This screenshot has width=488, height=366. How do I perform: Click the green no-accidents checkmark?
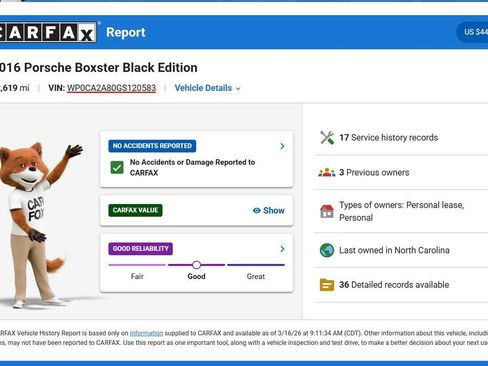click(x=117, y=167)
